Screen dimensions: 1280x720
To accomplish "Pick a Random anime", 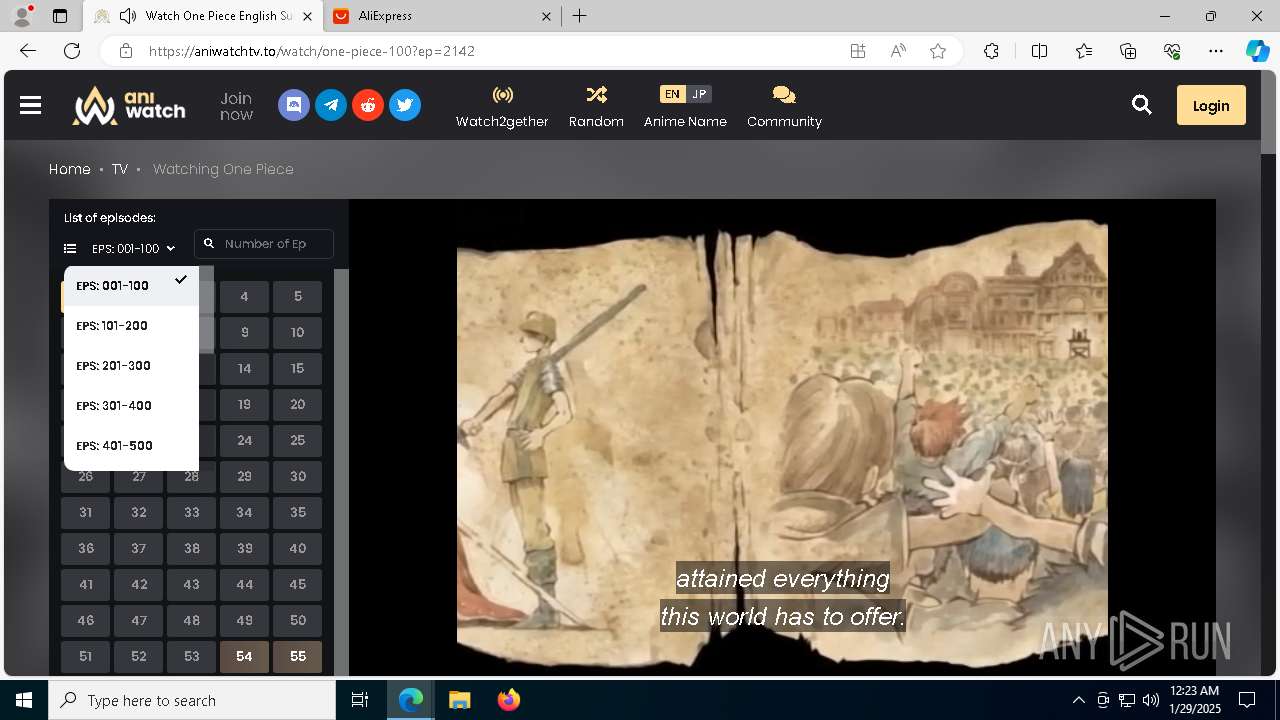I will click(596, 106).
